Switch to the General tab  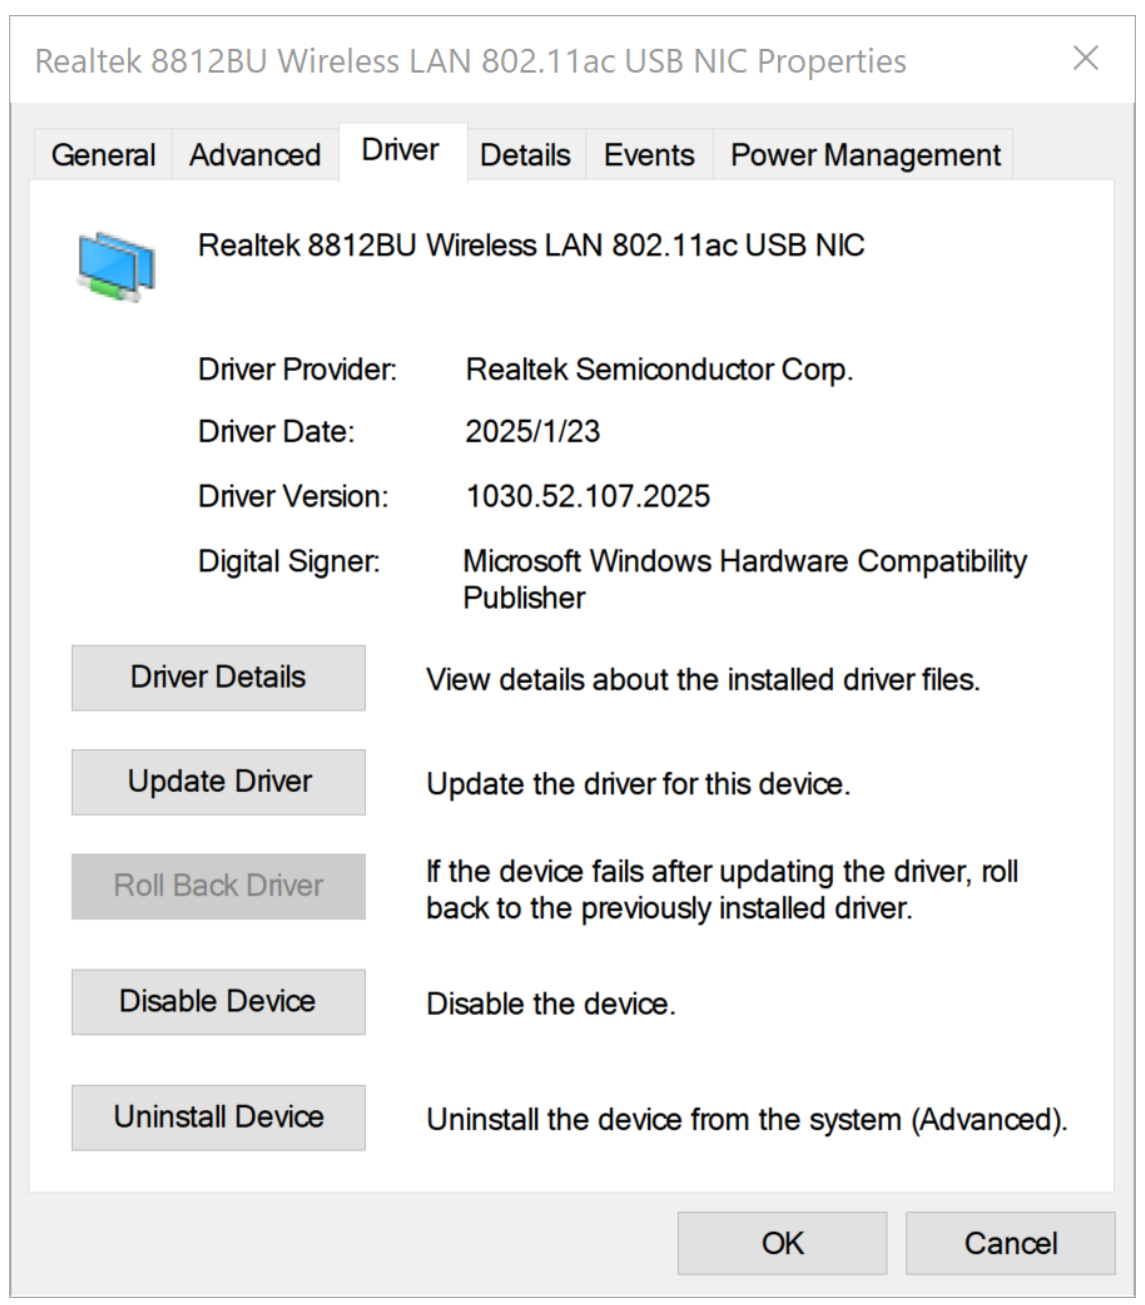[103, 156]
